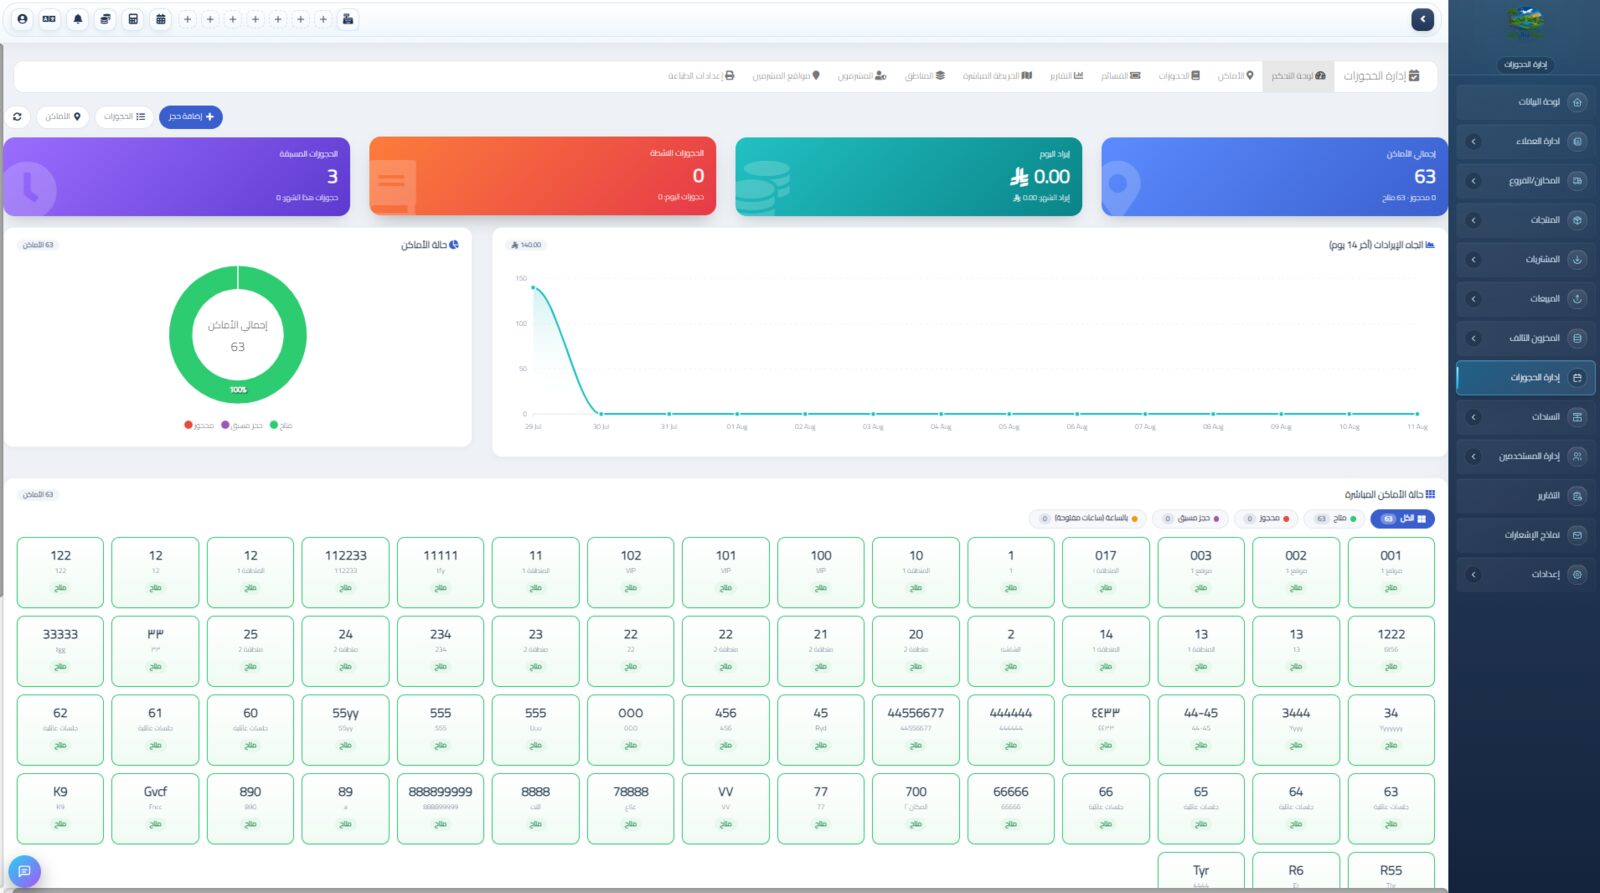Filter places by بالساعة (ساعات مفتوحة) pill

pos(1088,519)
